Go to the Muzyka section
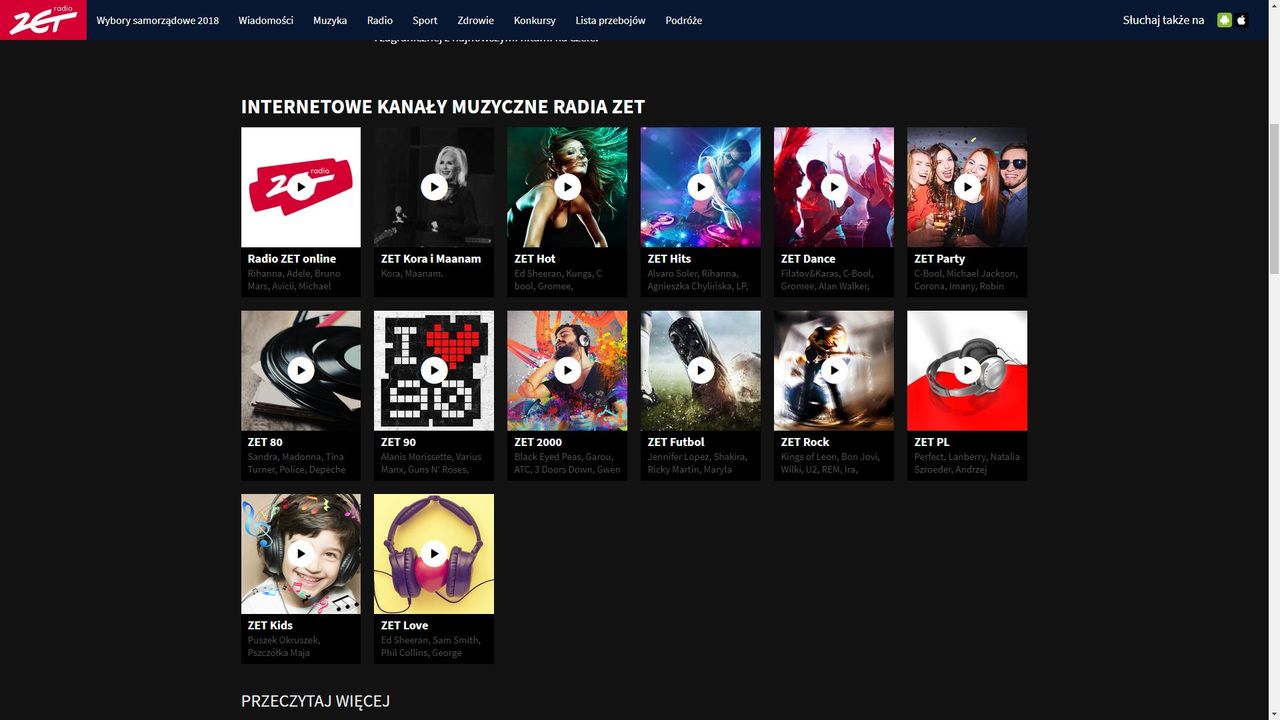Viewport: 1280px width, 720px height. pyautogui.click(x=330, y=20)
